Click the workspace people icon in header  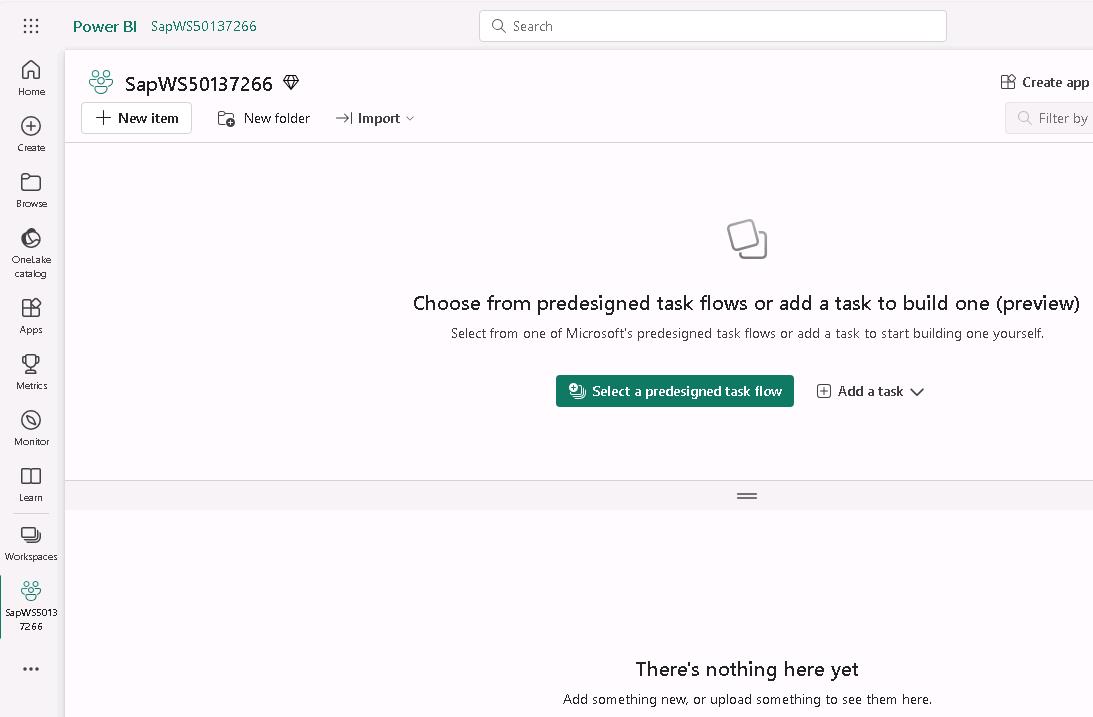tap(101, 82)
